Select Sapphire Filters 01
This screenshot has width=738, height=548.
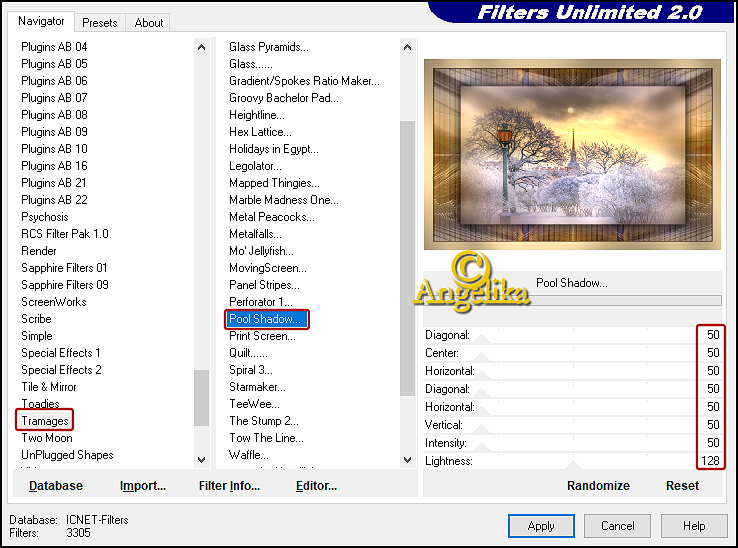click(64, 268)
